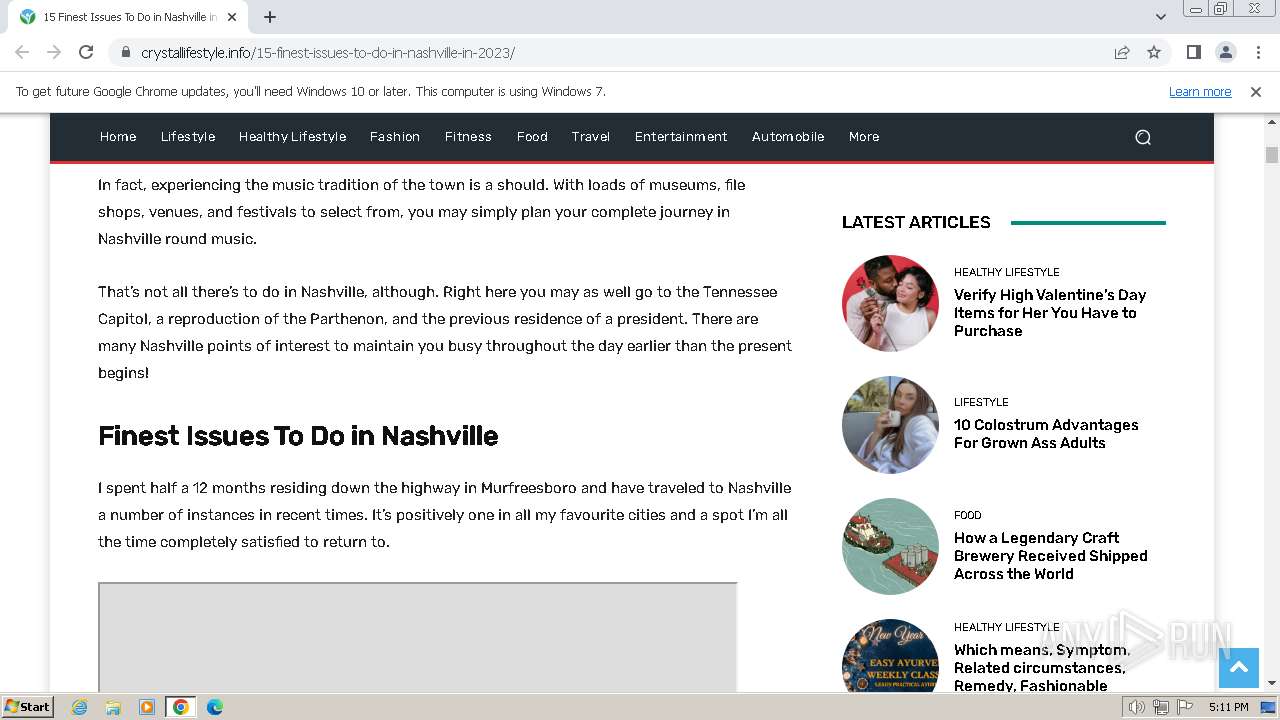Click the back-to-top arrow button
The width and height of the screenshot is (1280, 720).
click(x=1238, y=667)
